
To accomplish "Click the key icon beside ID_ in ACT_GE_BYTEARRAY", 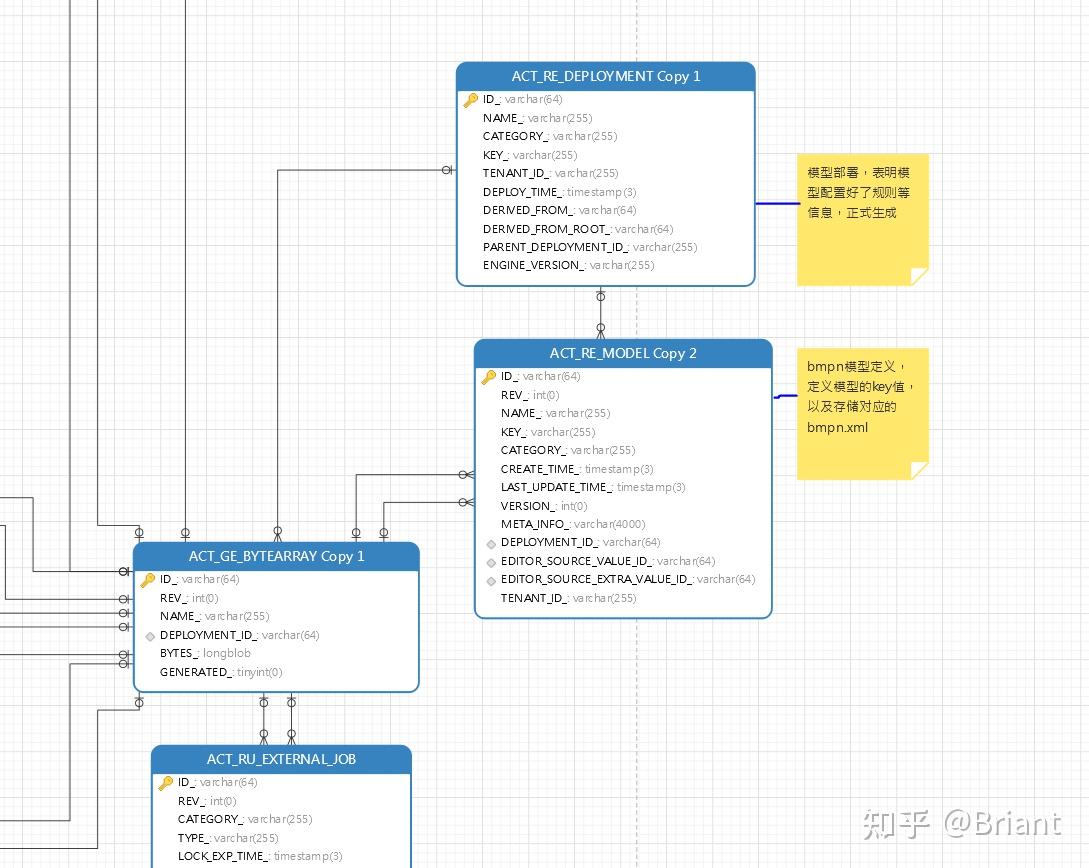I will pyautogui.click(x=148, y=579).
